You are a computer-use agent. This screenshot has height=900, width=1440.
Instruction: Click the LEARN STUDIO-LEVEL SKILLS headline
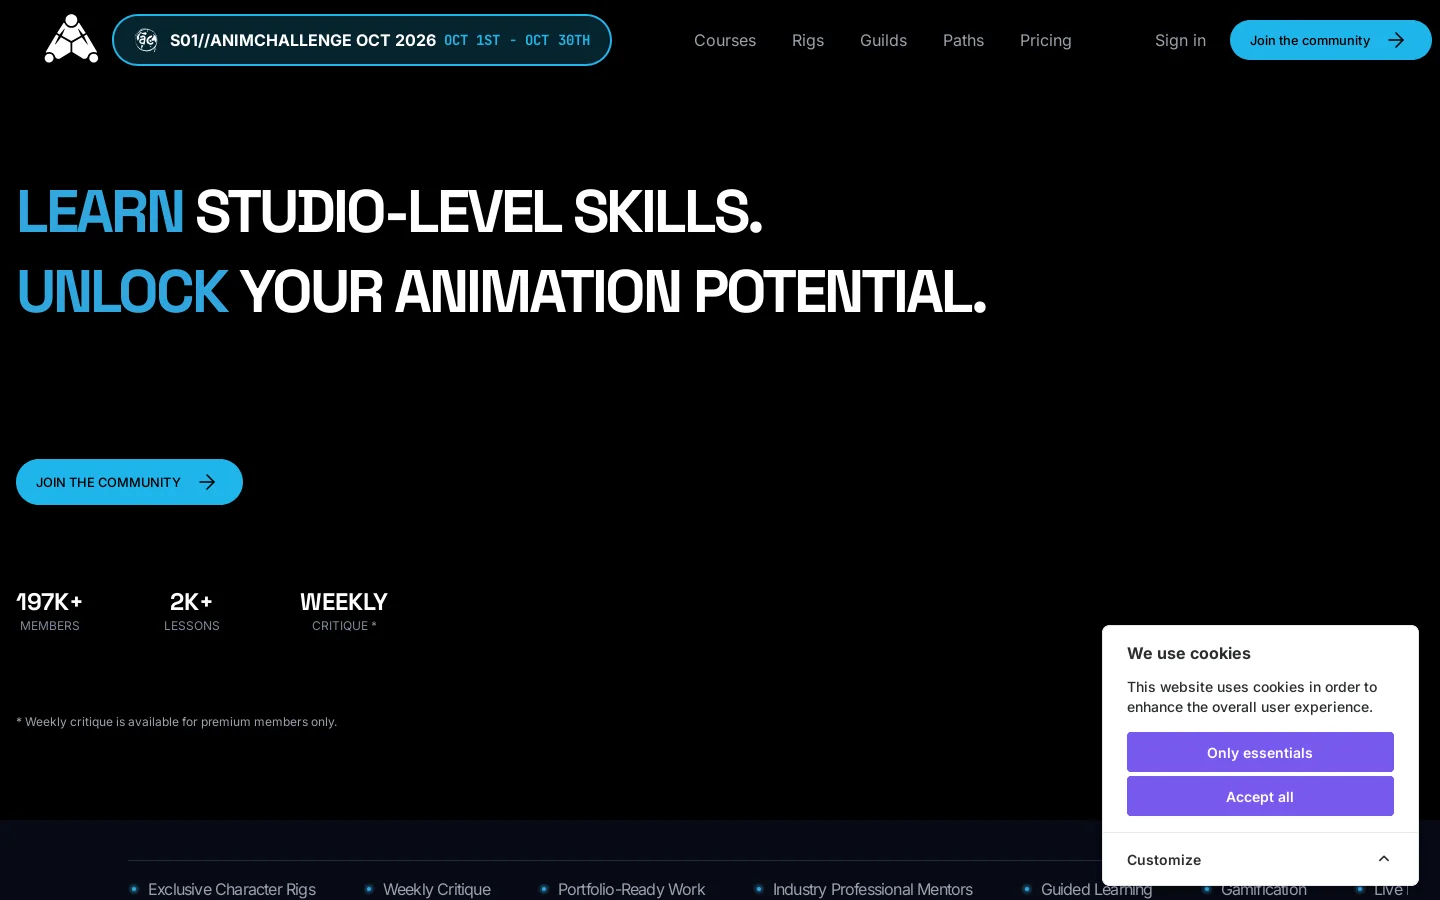pos(390,211)
